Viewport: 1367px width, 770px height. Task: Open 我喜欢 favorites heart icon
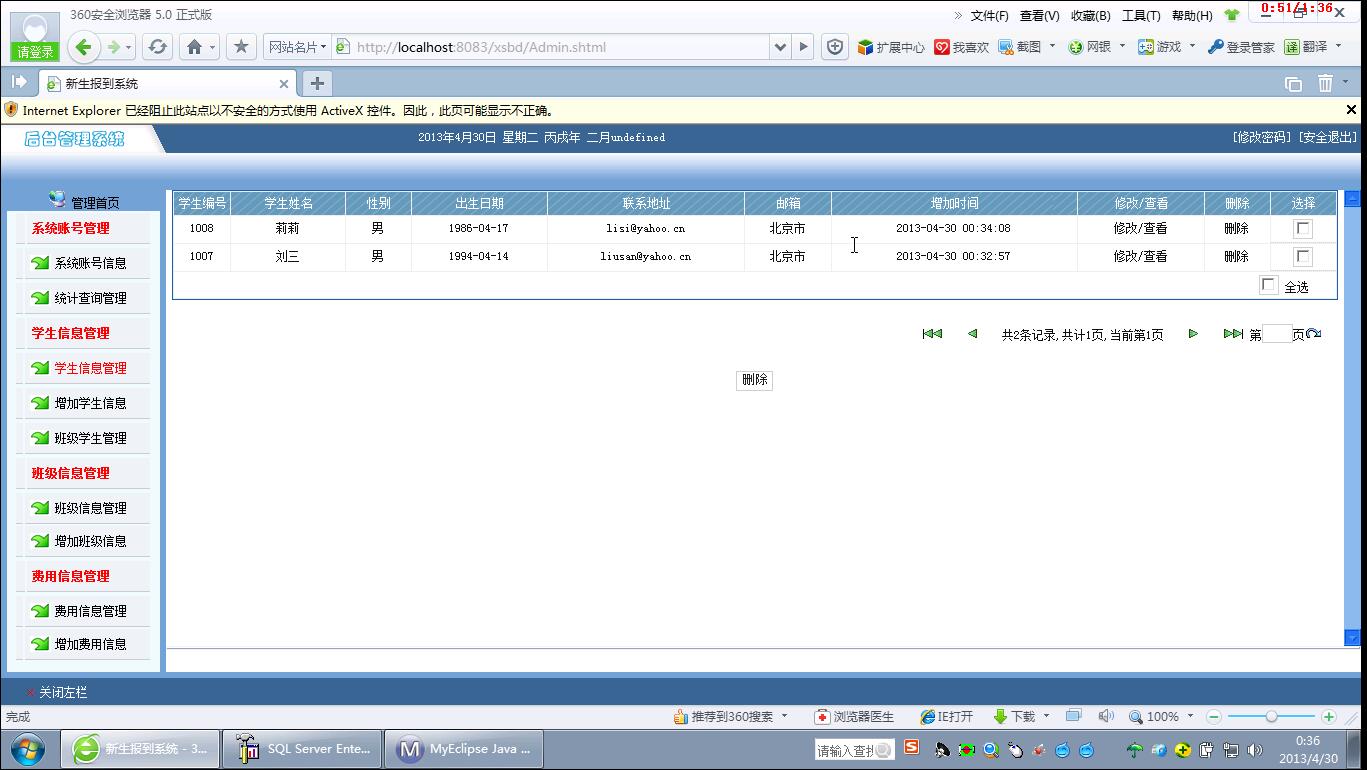point(961,47)
